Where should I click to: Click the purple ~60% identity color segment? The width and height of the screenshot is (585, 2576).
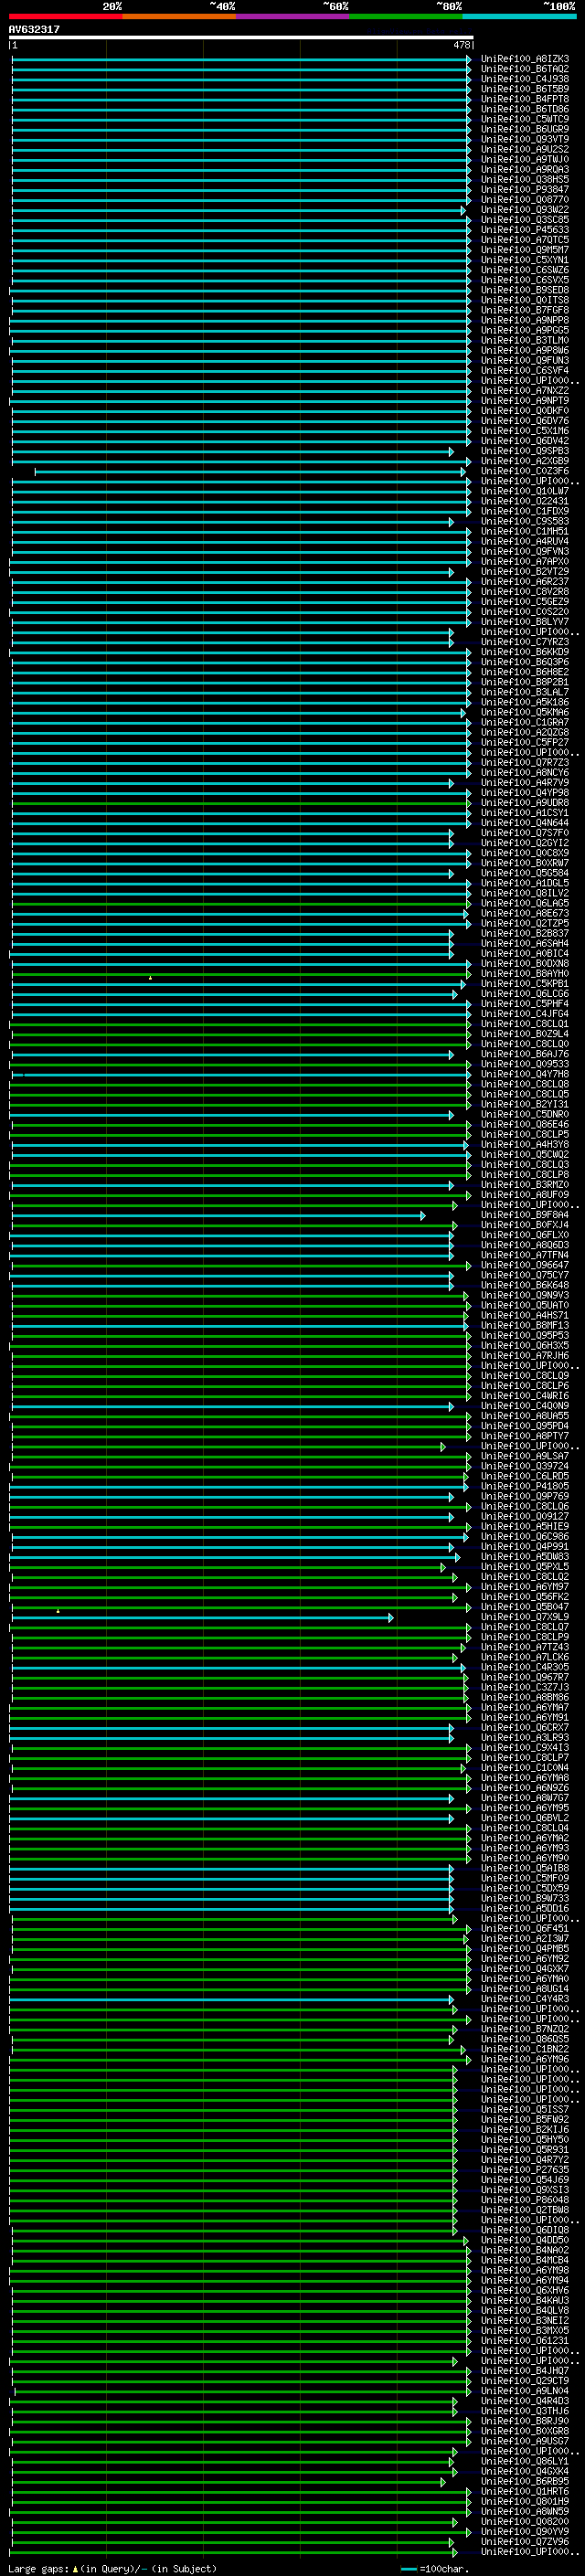293,16
